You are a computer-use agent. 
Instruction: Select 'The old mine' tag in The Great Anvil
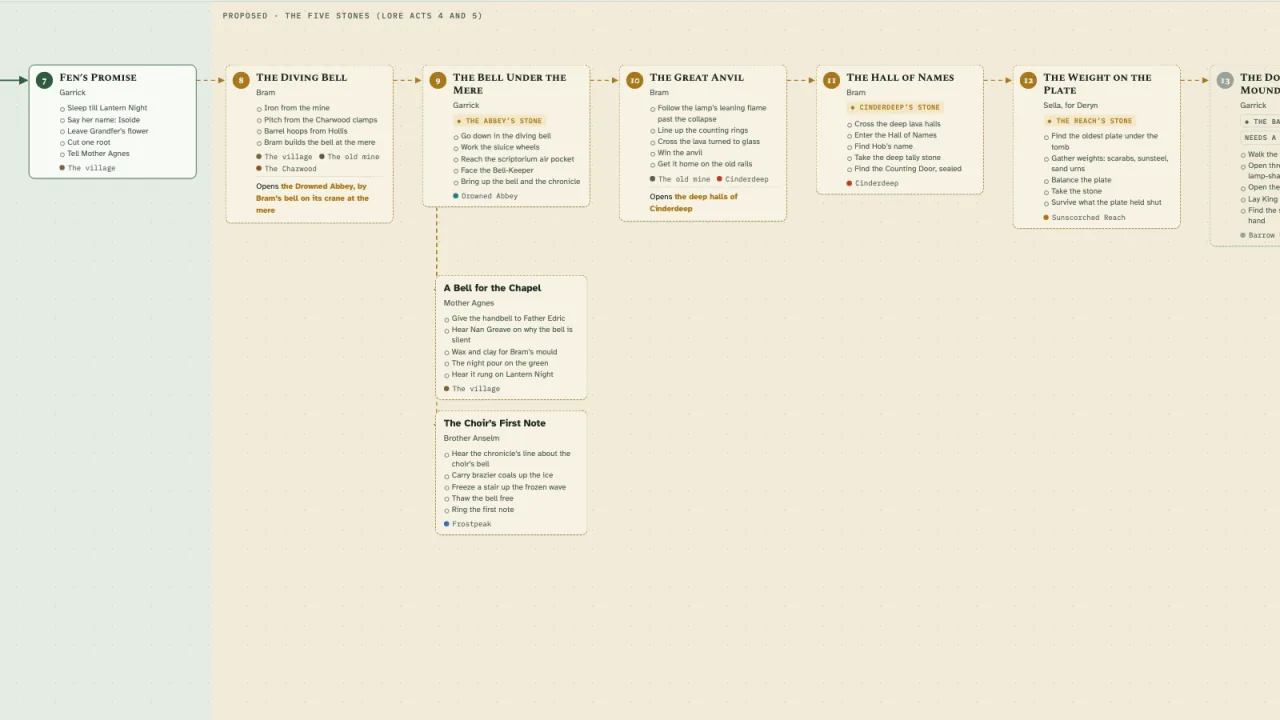[x=681, y=179]
